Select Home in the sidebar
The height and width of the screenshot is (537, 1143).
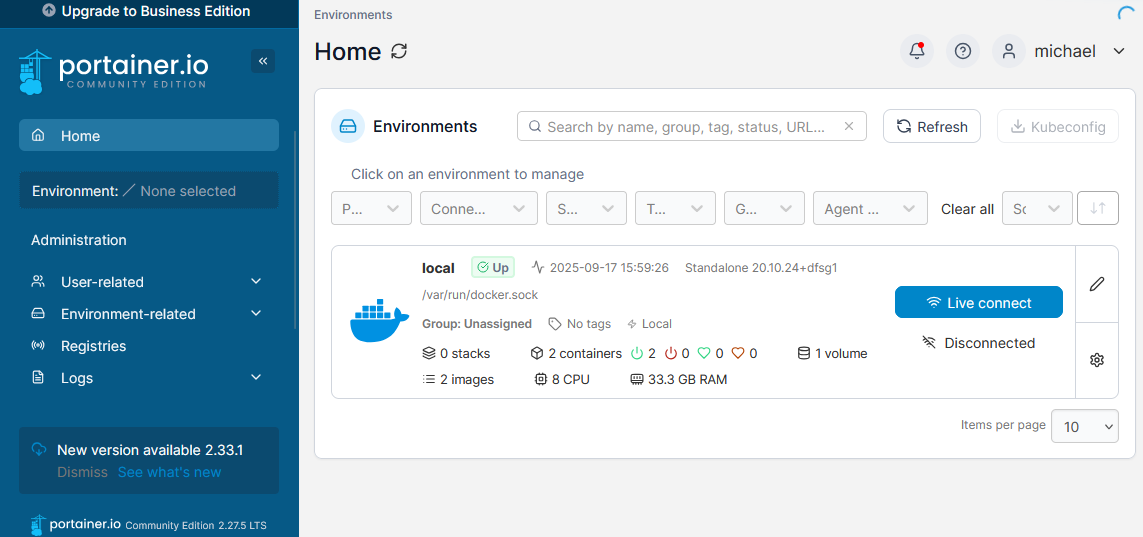point(148,136)
